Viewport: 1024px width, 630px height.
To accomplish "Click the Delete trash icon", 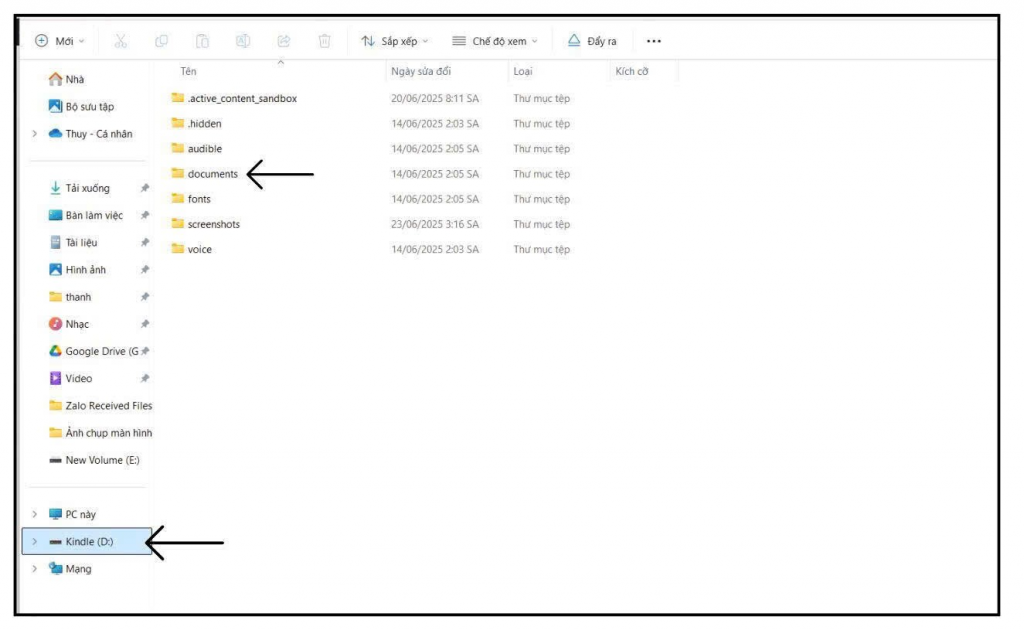I will 325,41.
